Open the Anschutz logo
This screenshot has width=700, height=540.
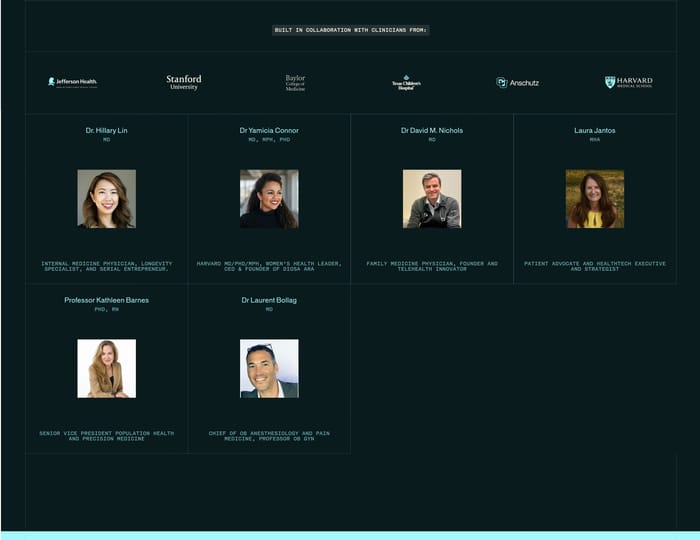pyautogui.click(x=518, y=82)
